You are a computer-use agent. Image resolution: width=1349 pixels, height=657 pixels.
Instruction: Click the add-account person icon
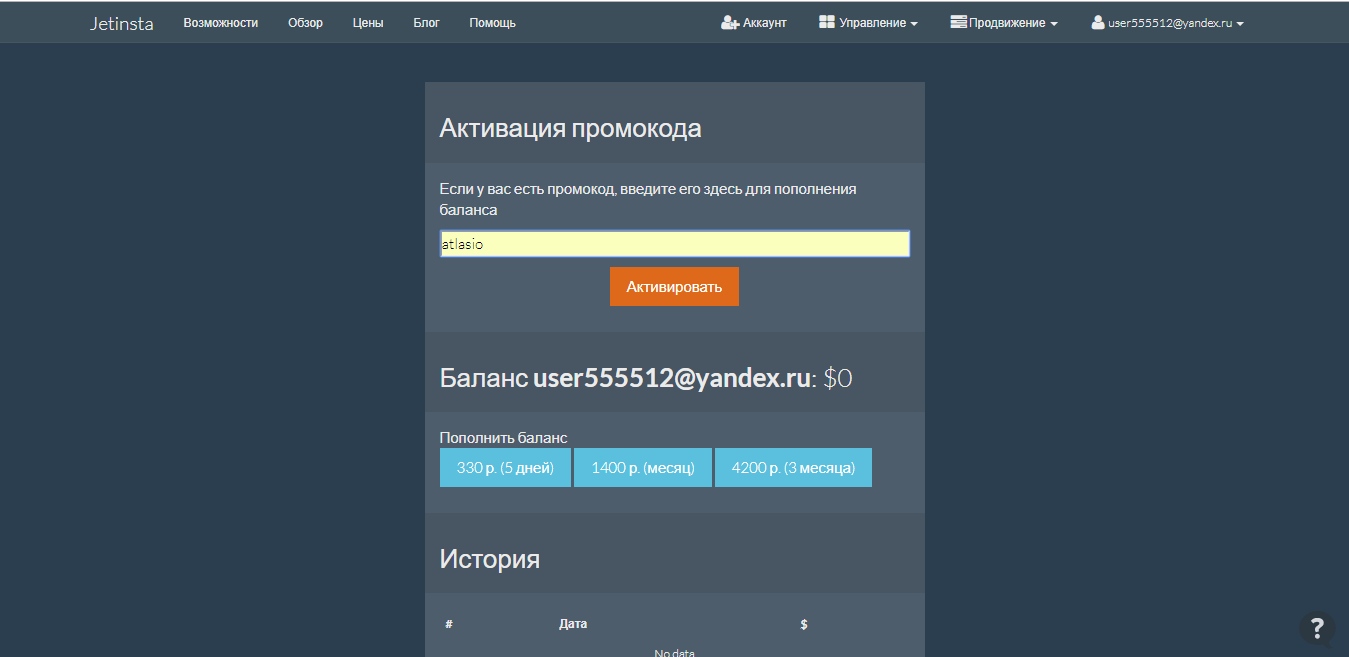pos(729,23)
